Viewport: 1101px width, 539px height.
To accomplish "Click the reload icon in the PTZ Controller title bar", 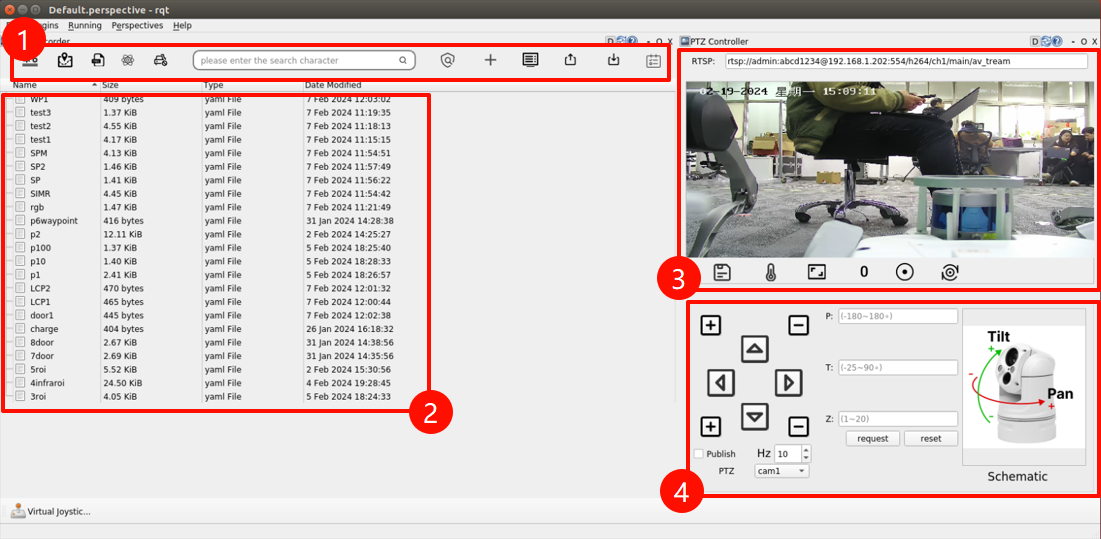I will tap(1045, 41).
